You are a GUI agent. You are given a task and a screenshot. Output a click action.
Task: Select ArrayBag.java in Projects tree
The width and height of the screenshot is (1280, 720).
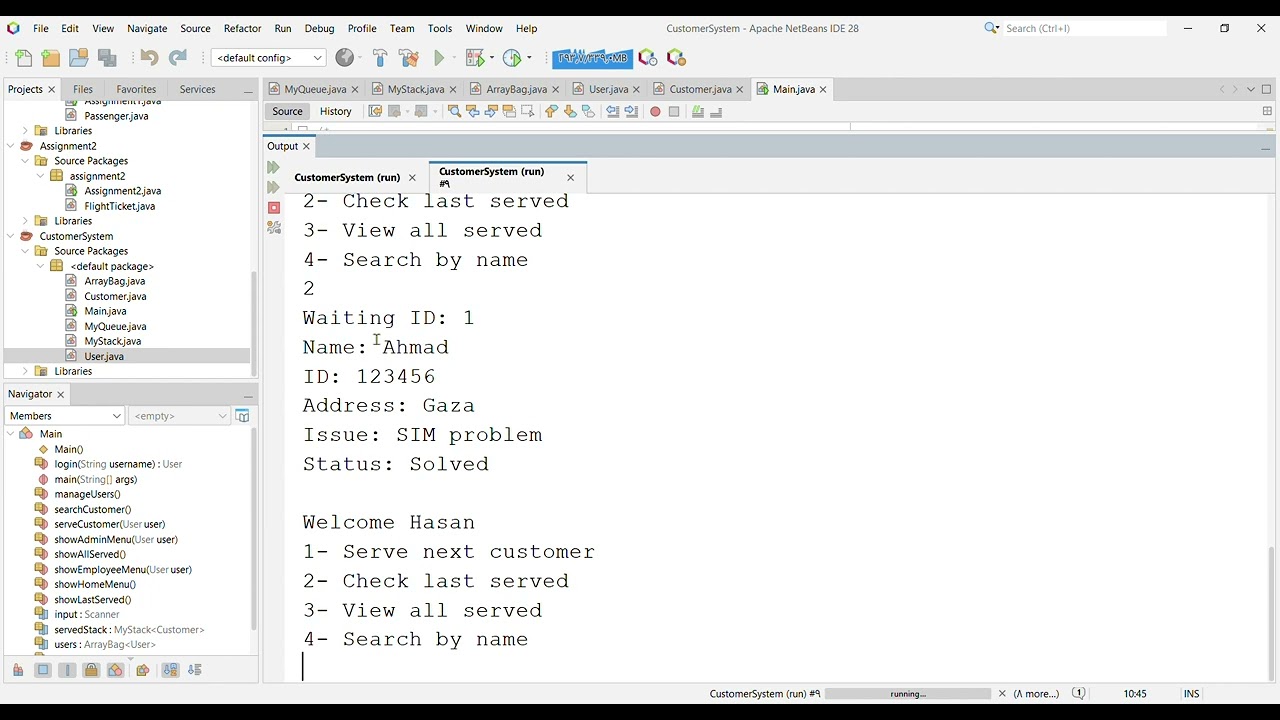(x=114, y=281)
